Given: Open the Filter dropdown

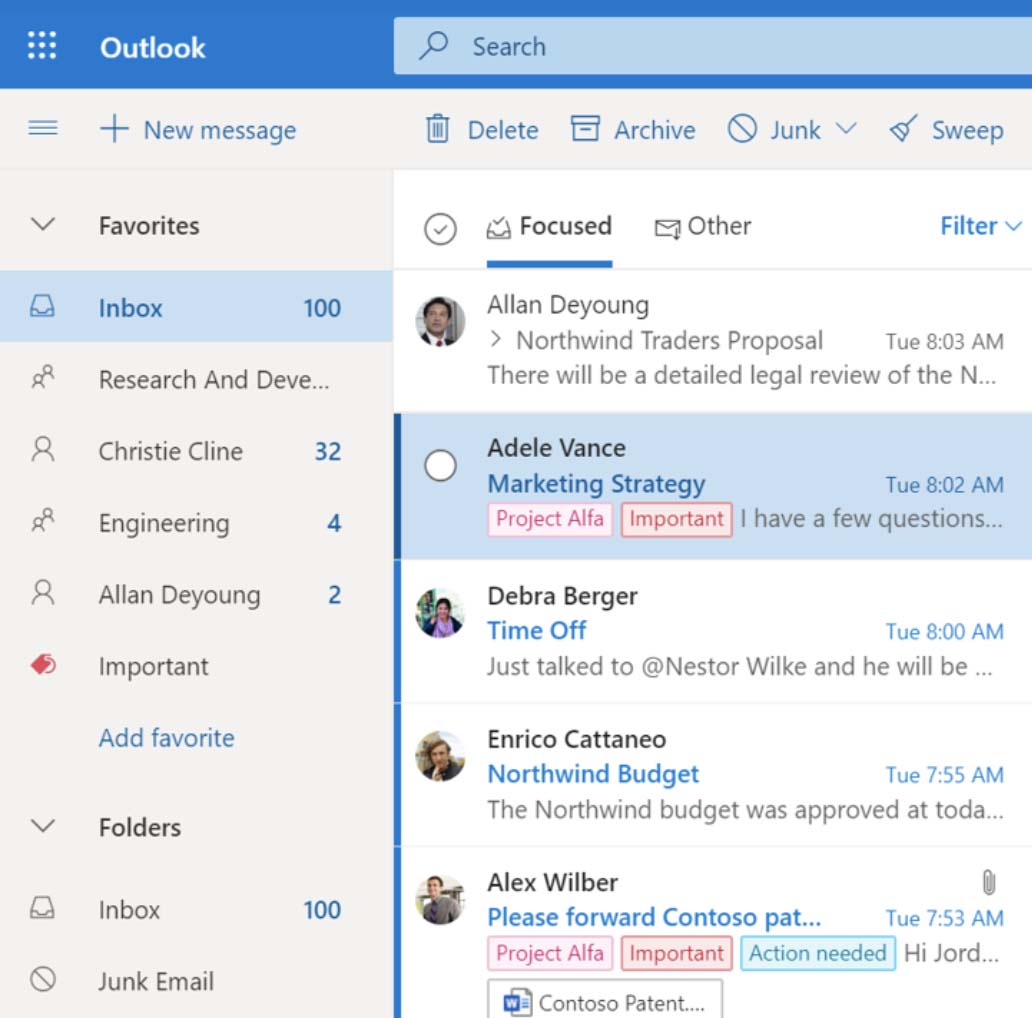Looking at the screenshot, I should (x=981, y=226).
